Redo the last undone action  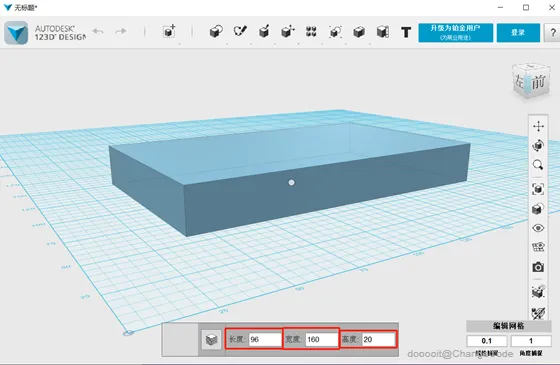click(x=121, y=31)
